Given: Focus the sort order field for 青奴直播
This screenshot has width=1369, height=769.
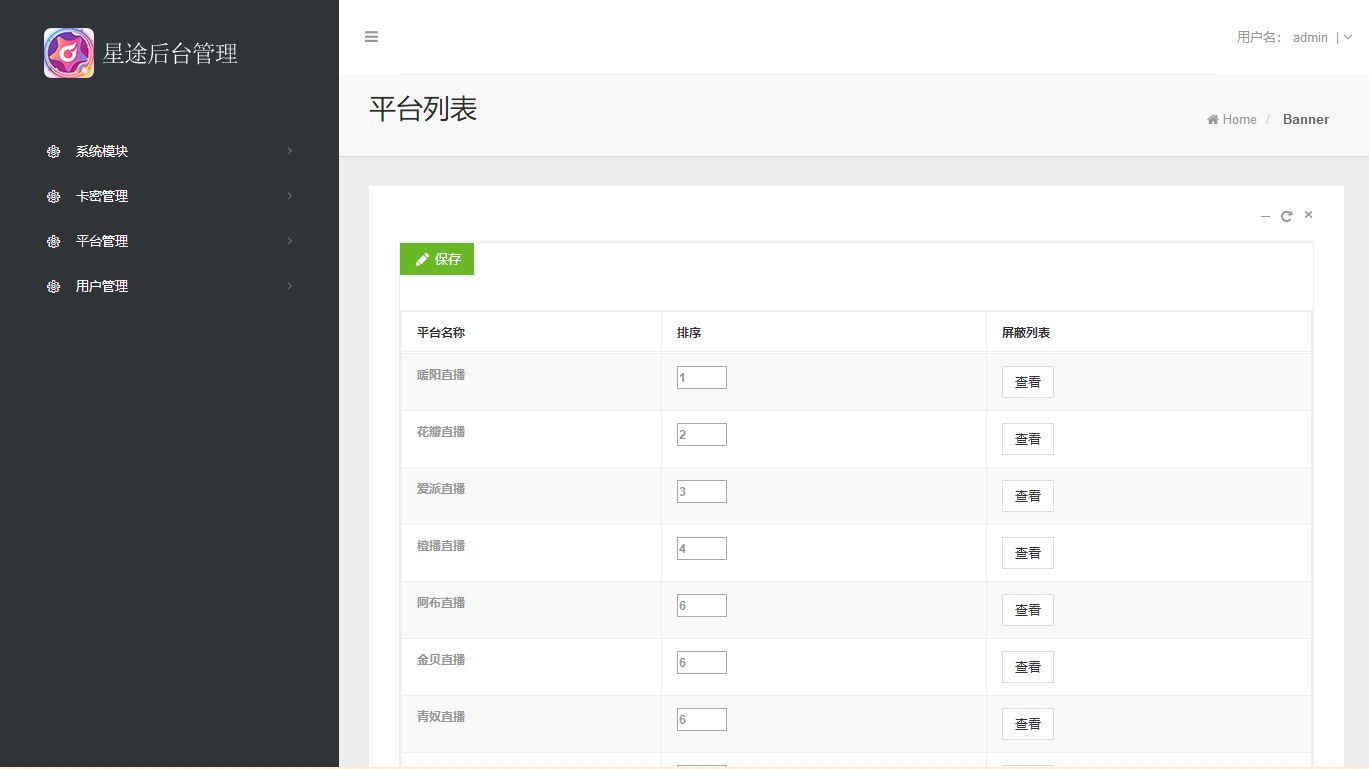Looking at the screenshot, I should tap(702, 720).
